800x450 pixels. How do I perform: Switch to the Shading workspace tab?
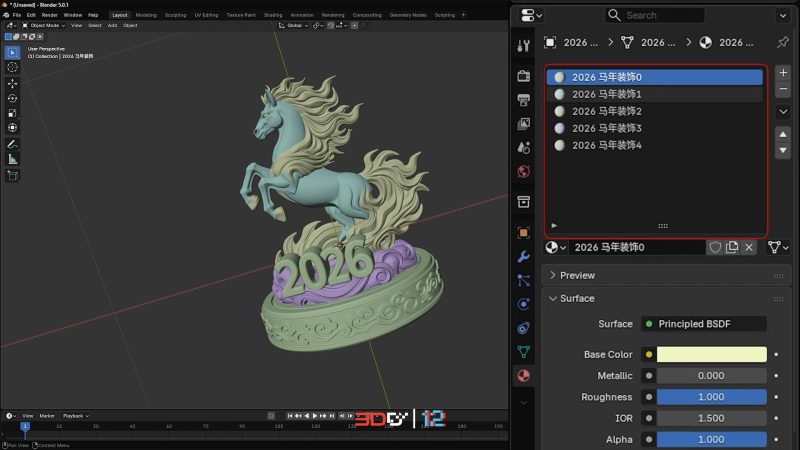click(271, 15)
